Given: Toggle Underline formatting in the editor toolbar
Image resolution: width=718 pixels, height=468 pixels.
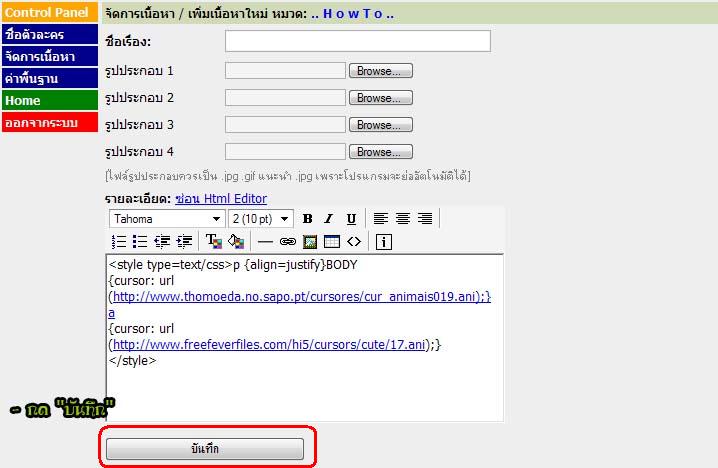Looking at the screenshot, I should point(351,219).
